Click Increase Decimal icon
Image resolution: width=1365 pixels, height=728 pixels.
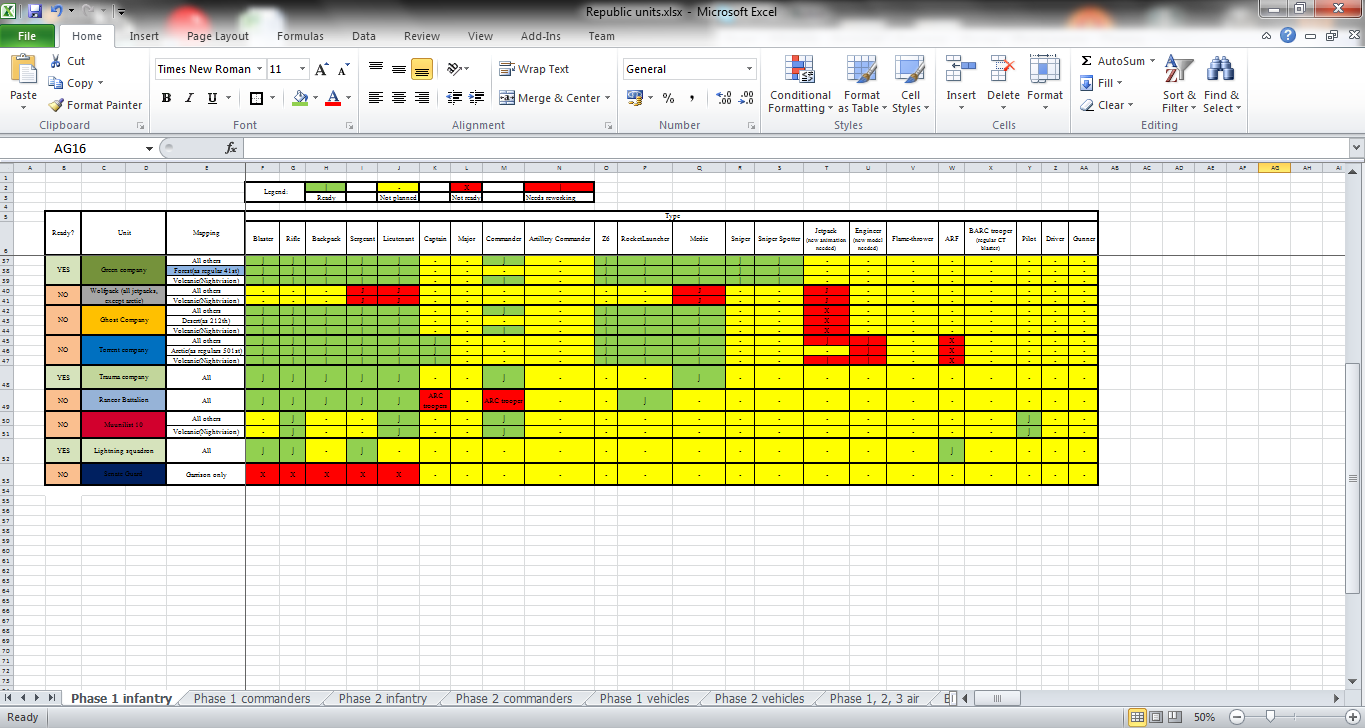click(x=724, y=98)
